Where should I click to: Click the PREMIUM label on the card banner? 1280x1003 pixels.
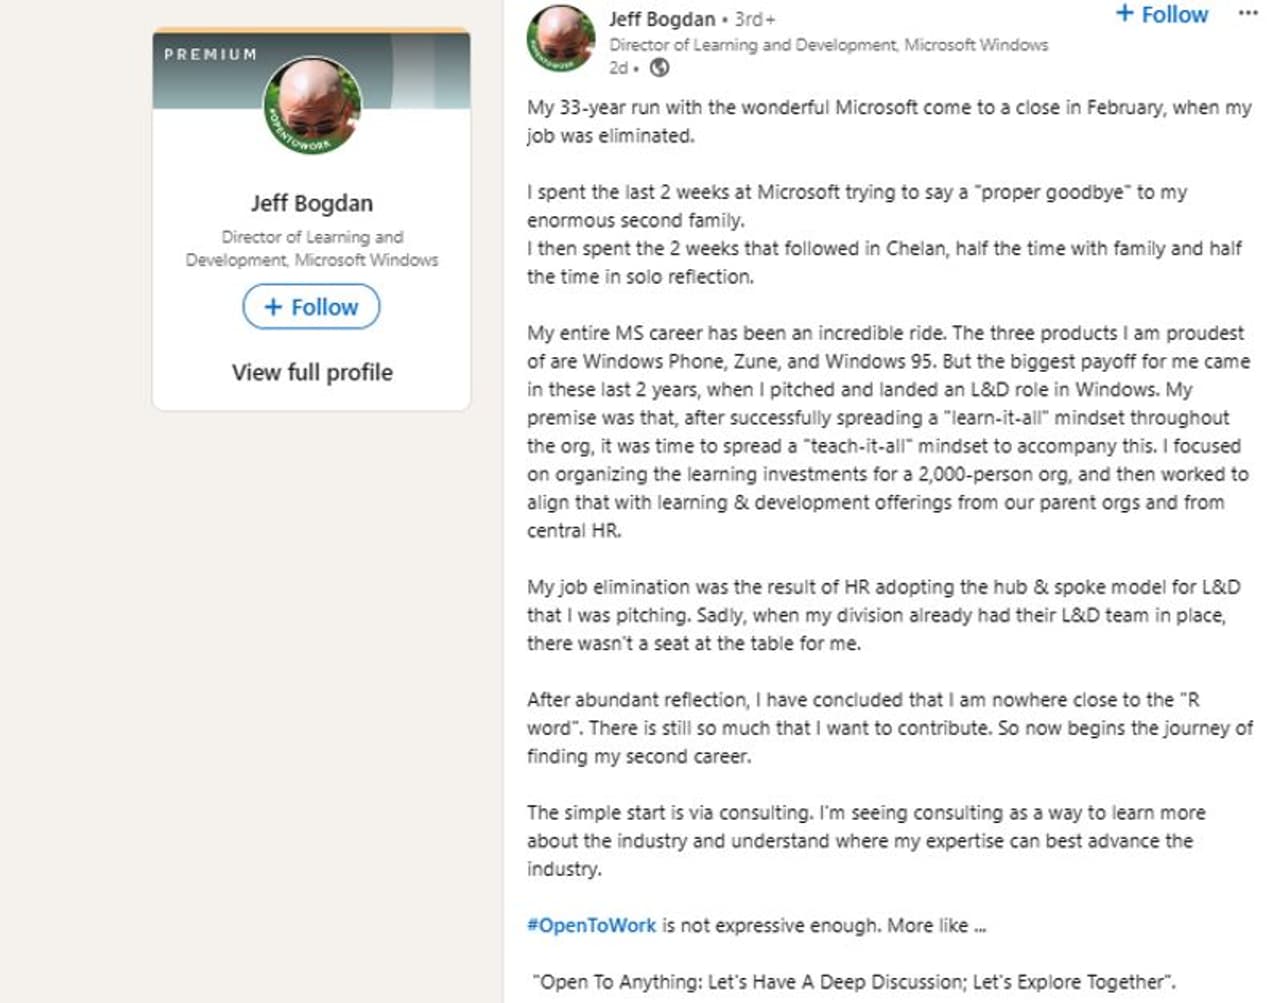pyautogui.click(x=211, y=54)
